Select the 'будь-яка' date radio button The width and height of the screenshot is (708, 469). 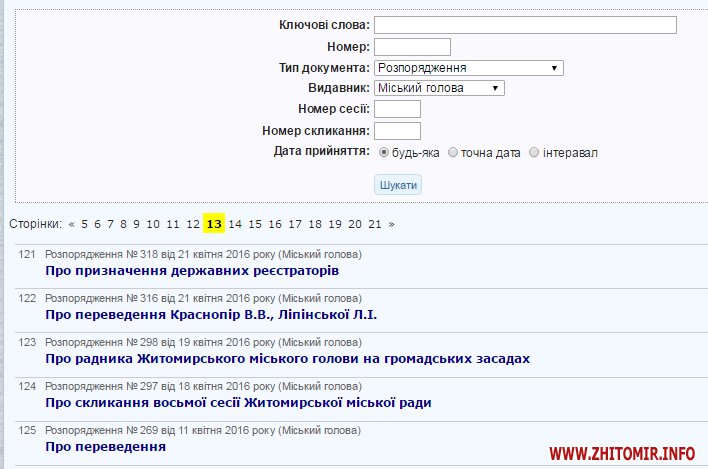(385, 153)
